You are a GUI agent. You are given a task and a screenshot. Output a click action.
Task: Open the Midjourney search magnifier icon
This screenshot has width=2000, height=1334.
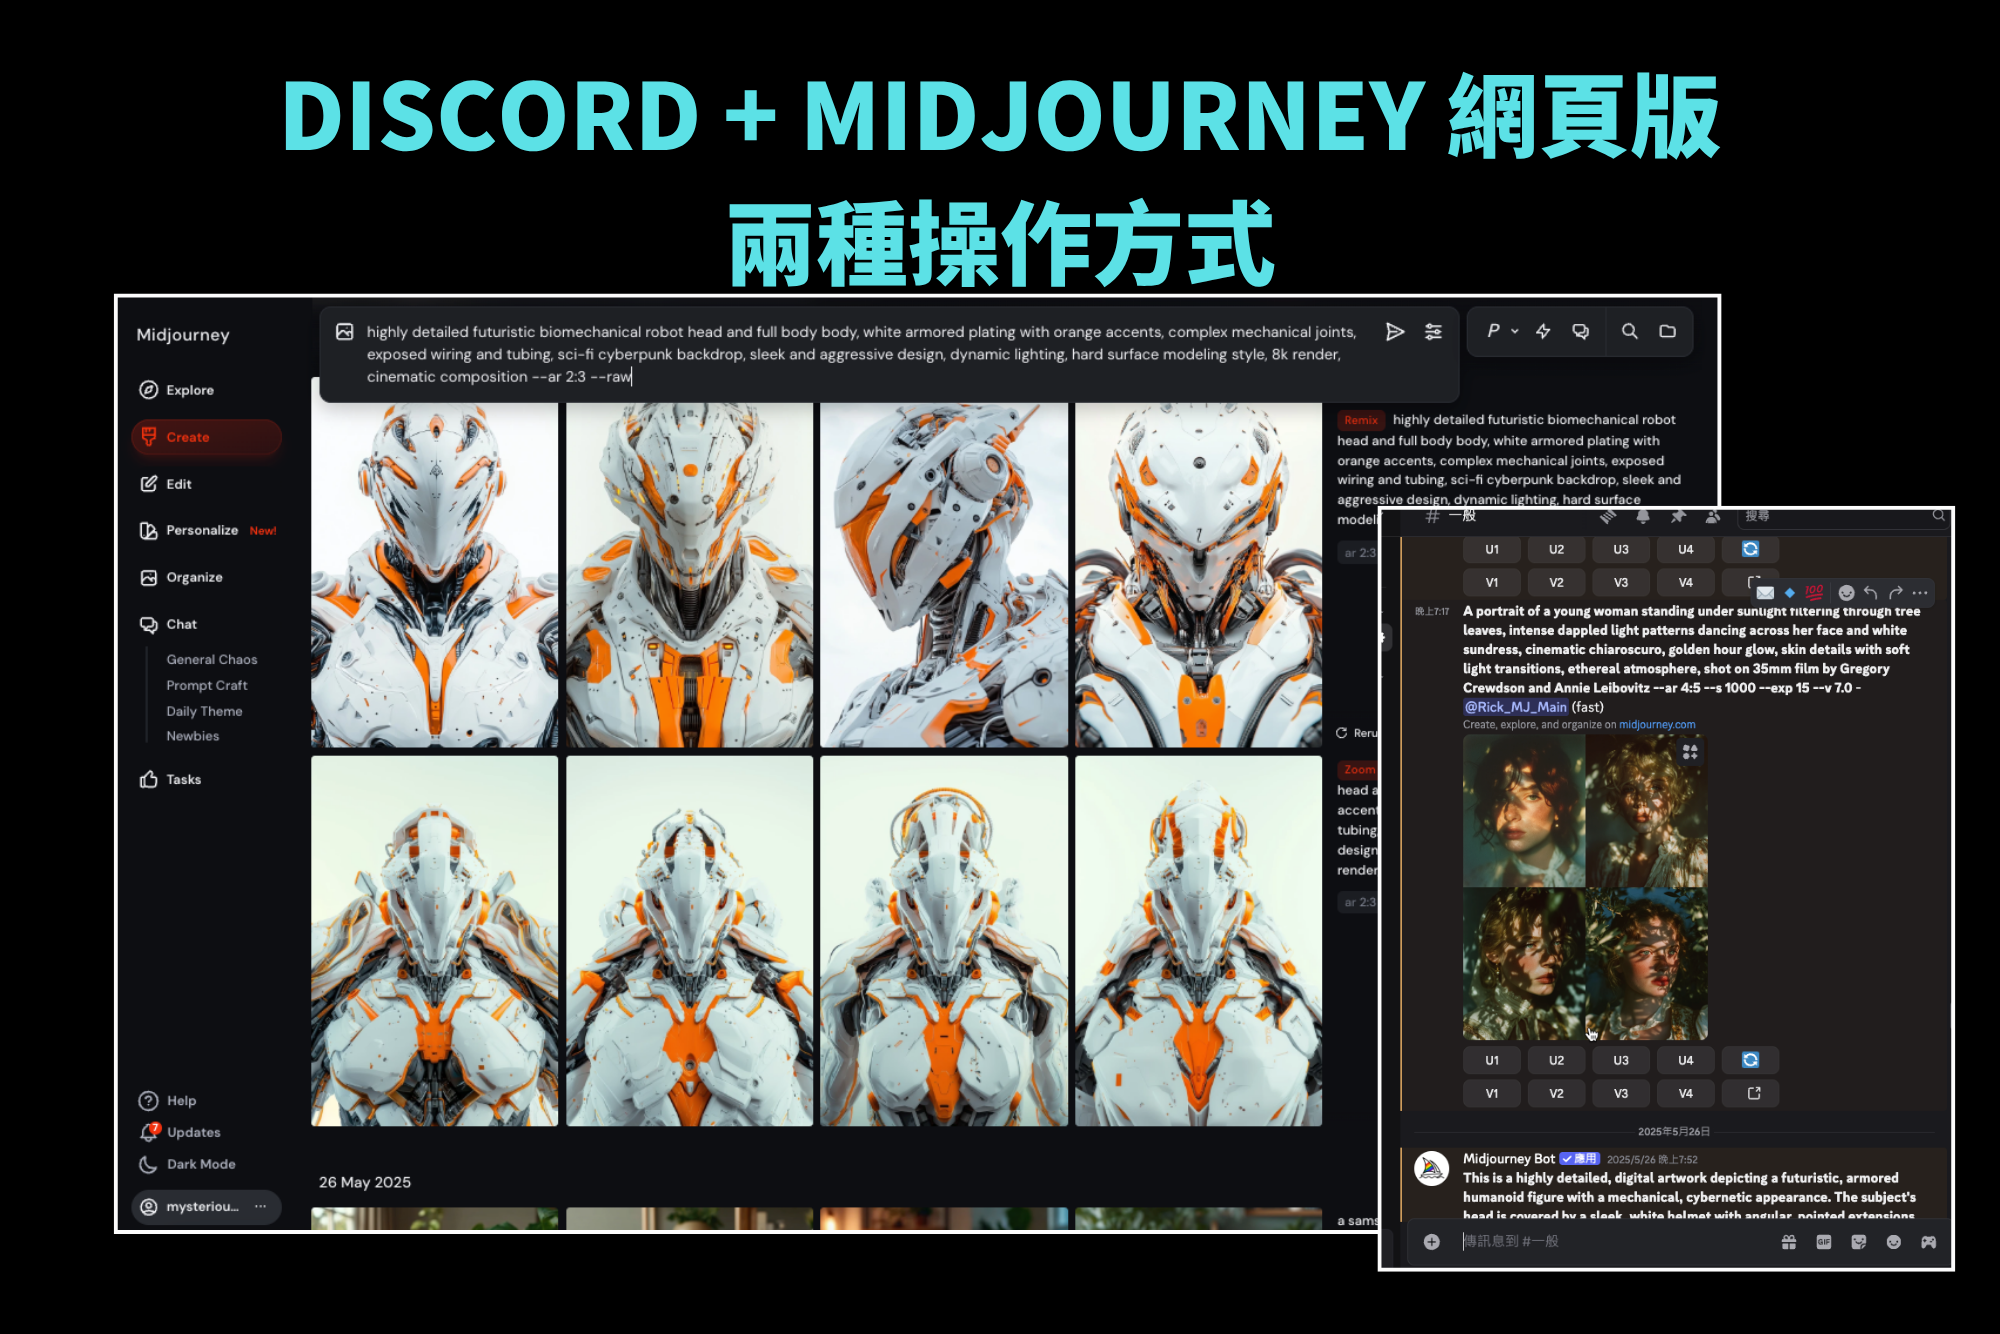click(1629, 331)
